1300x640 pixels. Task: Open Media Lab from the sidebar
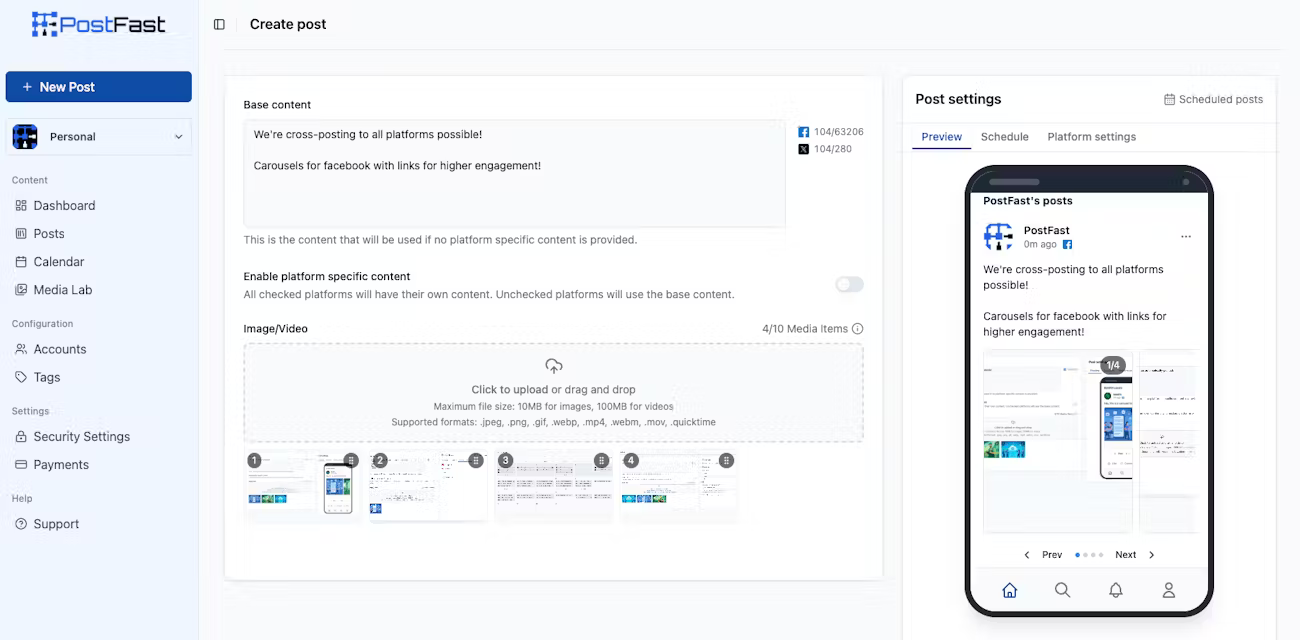click(x=22, y=289)
